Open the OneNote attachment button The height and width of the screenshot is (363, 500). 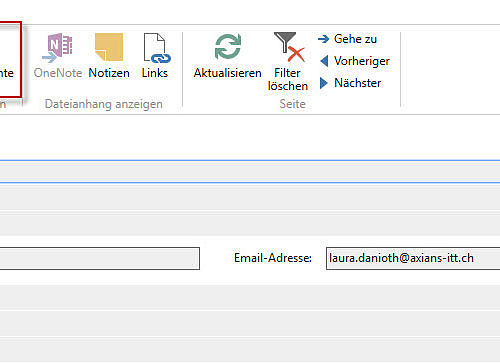pyautogui.click(x=58, y=56)
